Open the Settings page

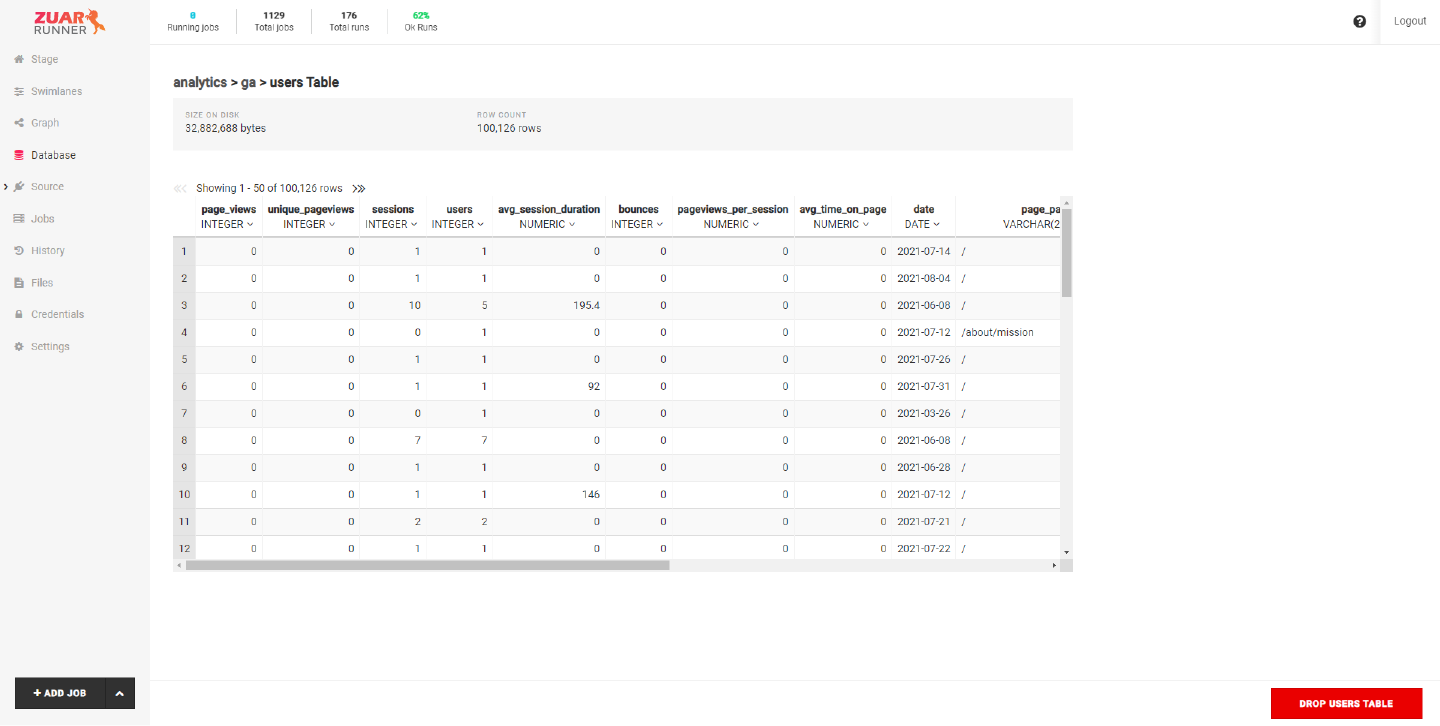pos(50,346)
